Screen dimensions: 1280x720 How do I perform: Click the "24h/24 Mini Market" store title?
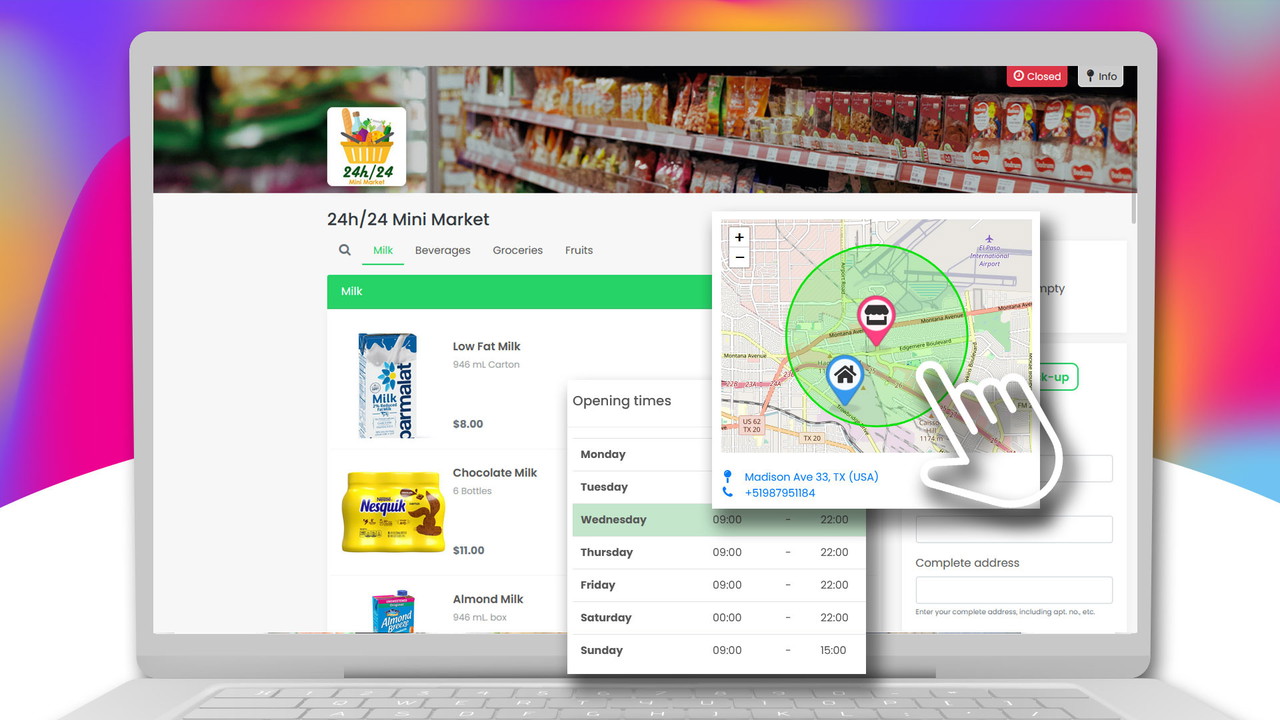(408, 219)
